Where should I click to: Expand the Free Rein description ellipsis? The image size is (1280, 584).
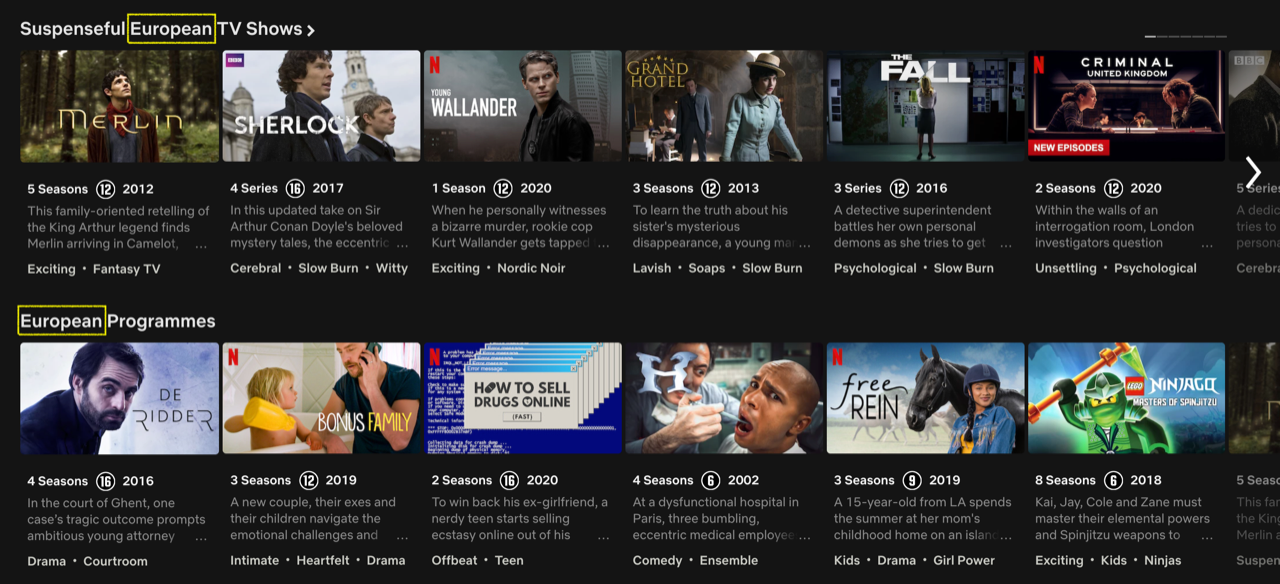pos(1006,537)
